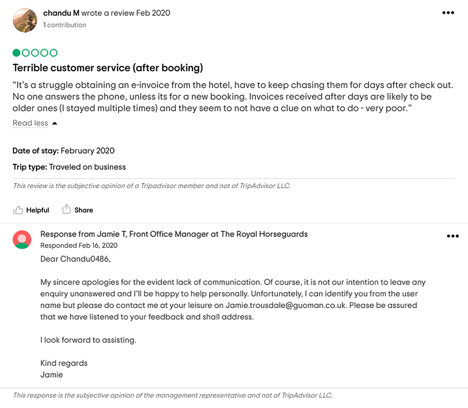Screen dimensions: 468x408
Task: Mark the review as Helpful
Action: point(31,210)
